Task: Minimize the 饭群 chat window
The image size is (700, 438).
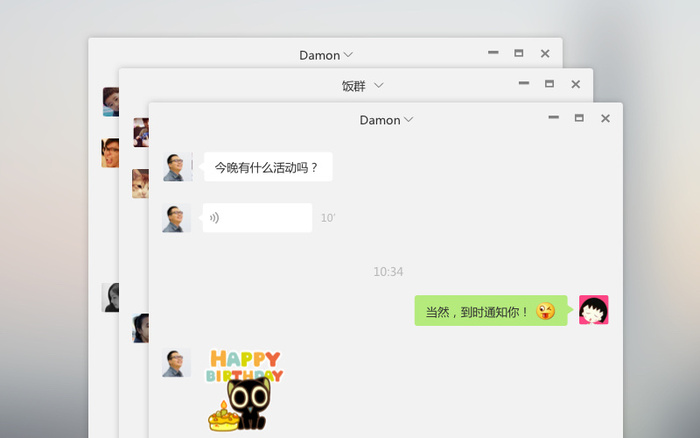Action: (524, 83)
